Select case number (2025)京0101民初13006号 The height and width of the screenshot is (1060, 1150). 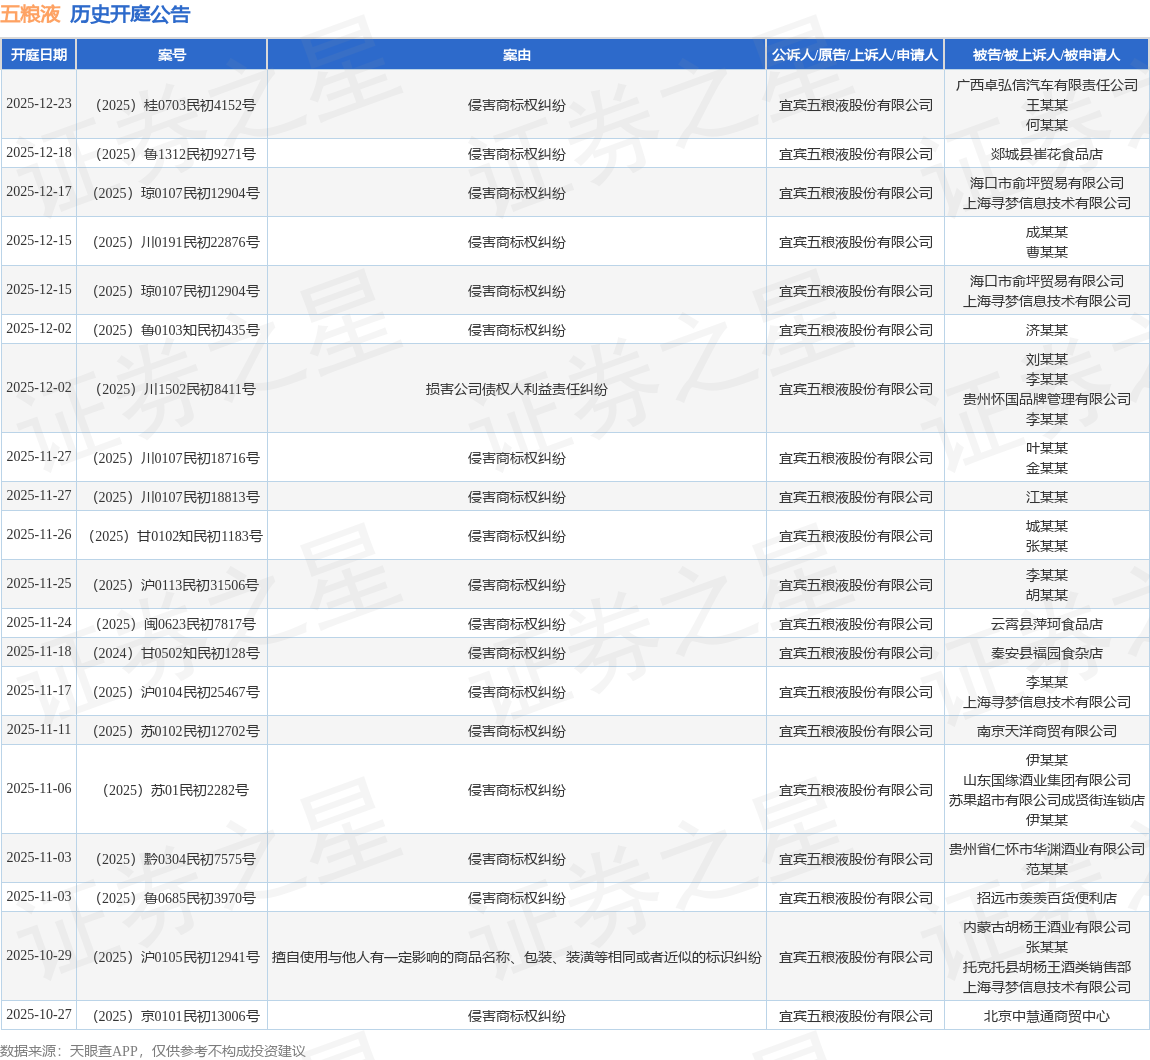pyautogui.click(x=172, y=1017)
